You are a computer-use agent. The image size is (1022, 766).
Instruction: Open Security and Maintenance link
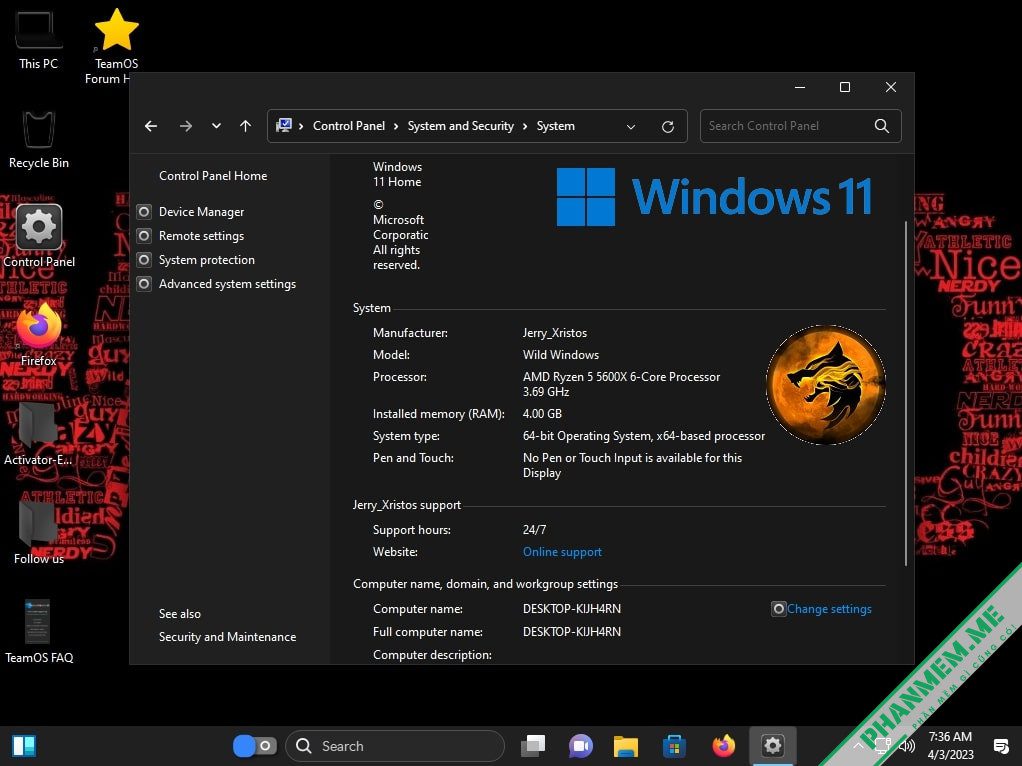coord(227,637)
